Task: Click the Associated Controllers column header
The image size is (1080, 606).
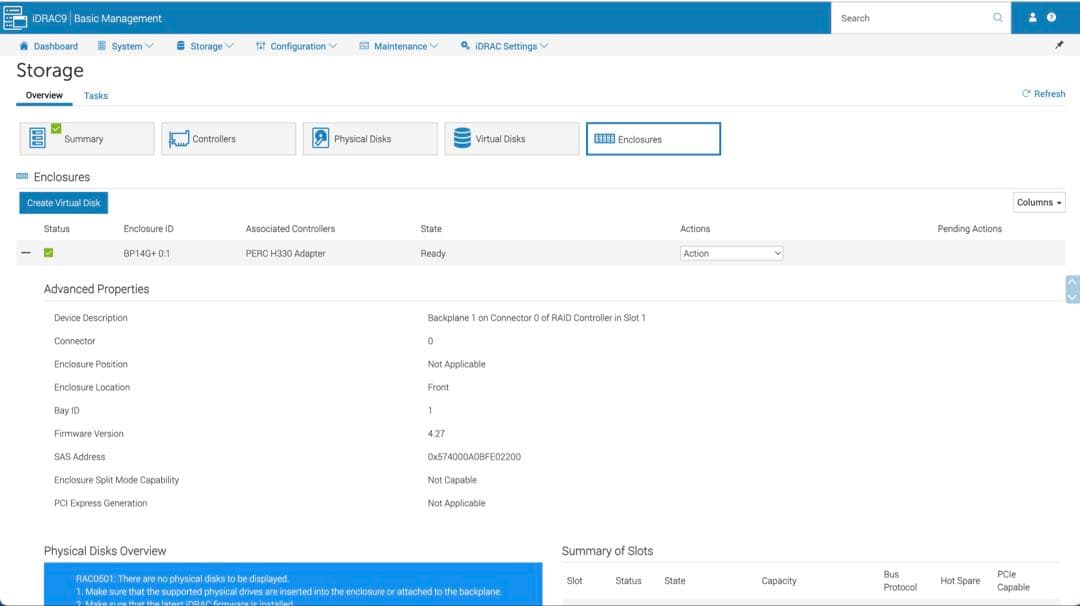Action: [x=290, y=229]
